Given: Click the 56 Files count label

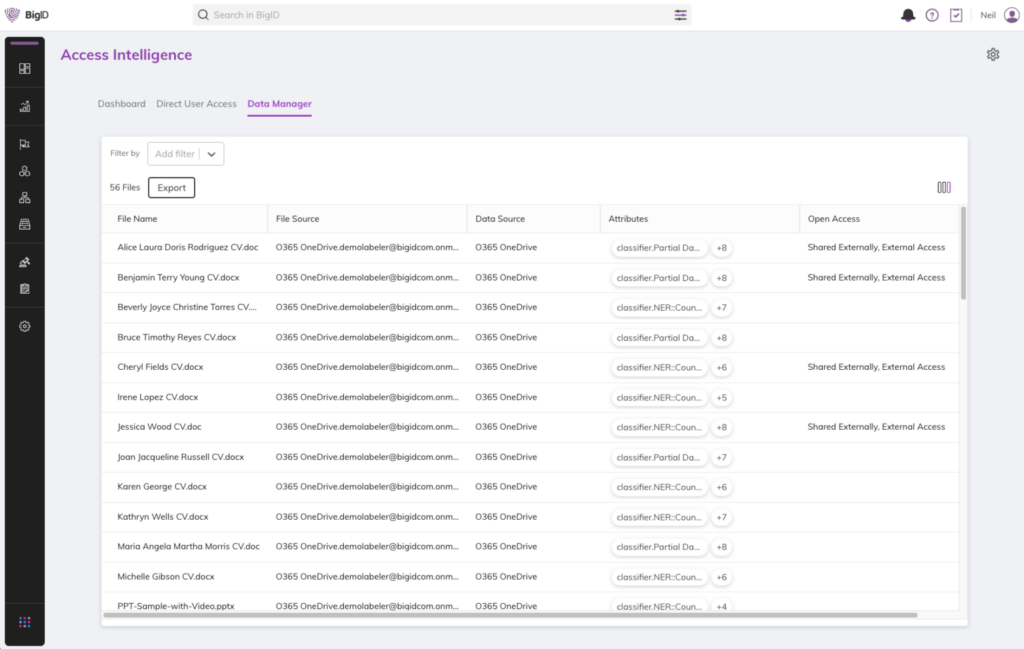Looking at the screenshot, I should pos(125,187).
